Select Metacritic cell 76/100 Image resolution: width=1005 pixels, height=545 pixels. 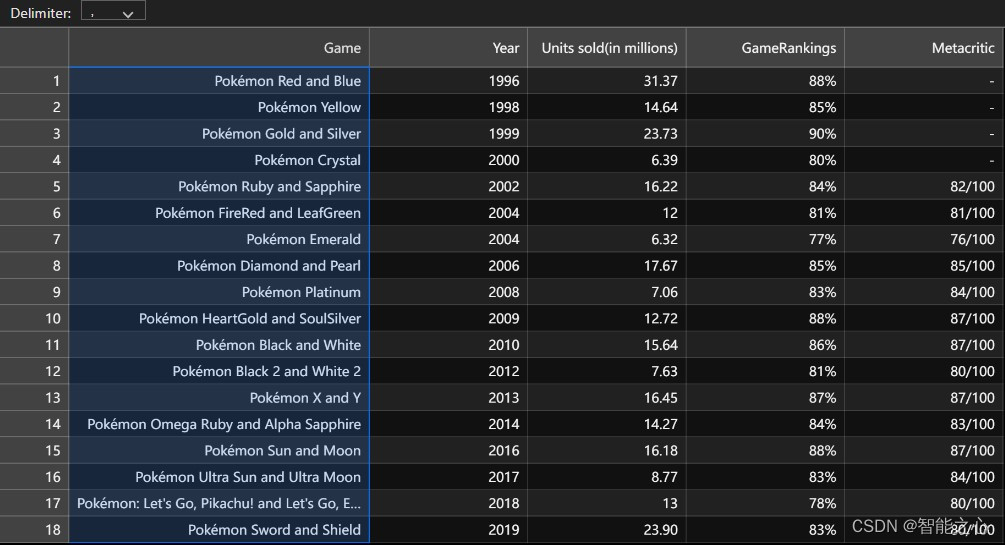(x=924, y=239)
